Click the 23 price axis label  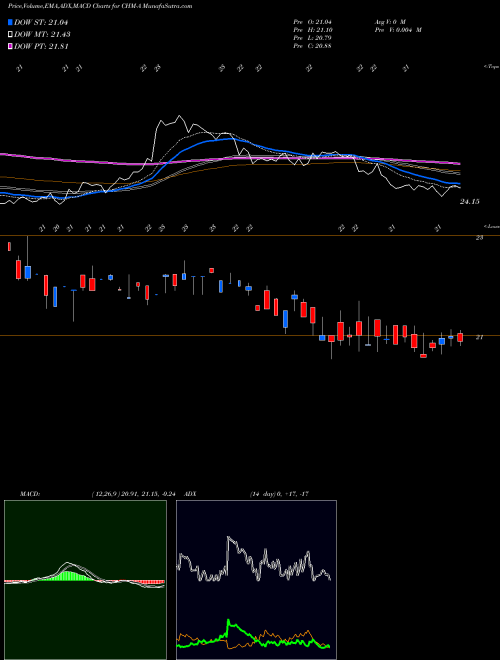click(x=479, y=238)
